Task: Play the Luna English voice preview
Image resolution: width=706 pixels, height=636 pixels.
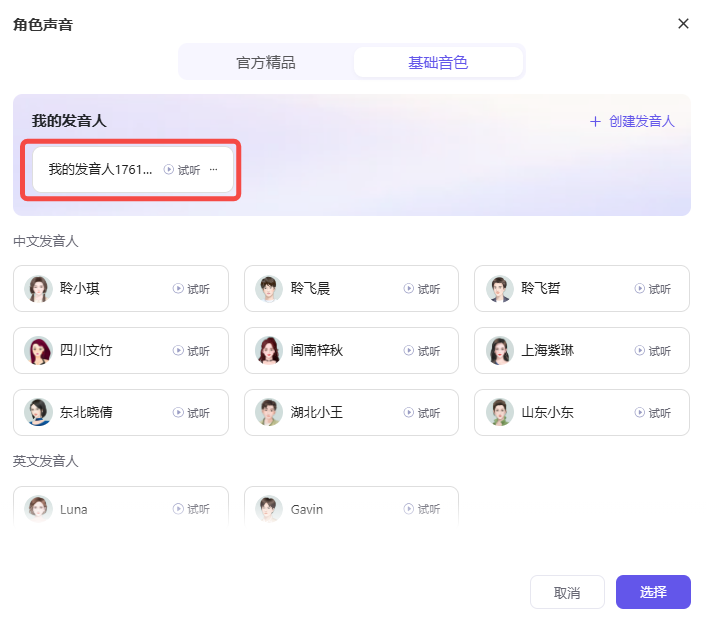Action: point(191,509)
